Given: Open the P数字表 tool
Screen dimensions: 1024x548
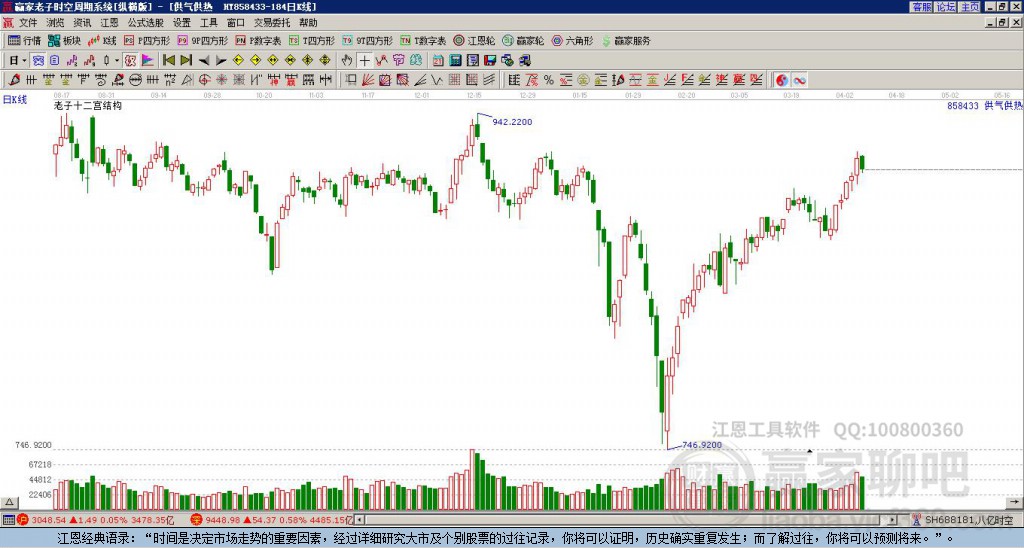Looking at the screenshot, I should 258,40.
